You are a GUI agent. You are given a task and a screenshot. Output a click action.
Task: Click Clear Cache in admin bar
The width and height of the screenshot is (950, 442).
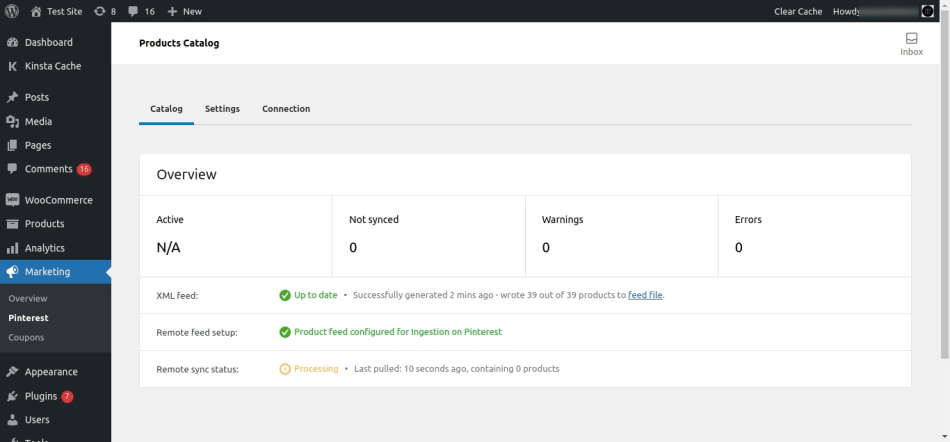point(799,11)
